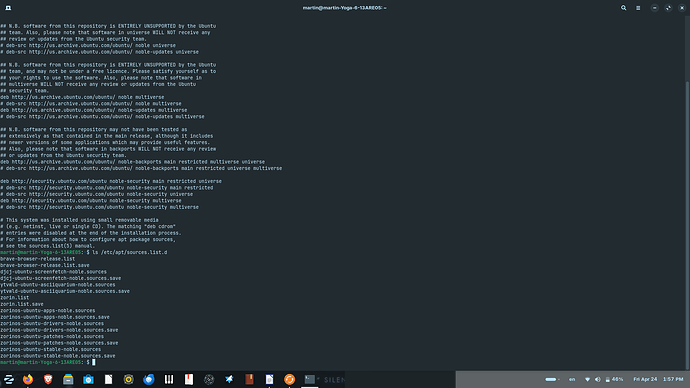The image size is (690, 388).
Task: Click uncommented 'deb ... noble-updates multiverse' line
Action: click(x=94, y=110)
